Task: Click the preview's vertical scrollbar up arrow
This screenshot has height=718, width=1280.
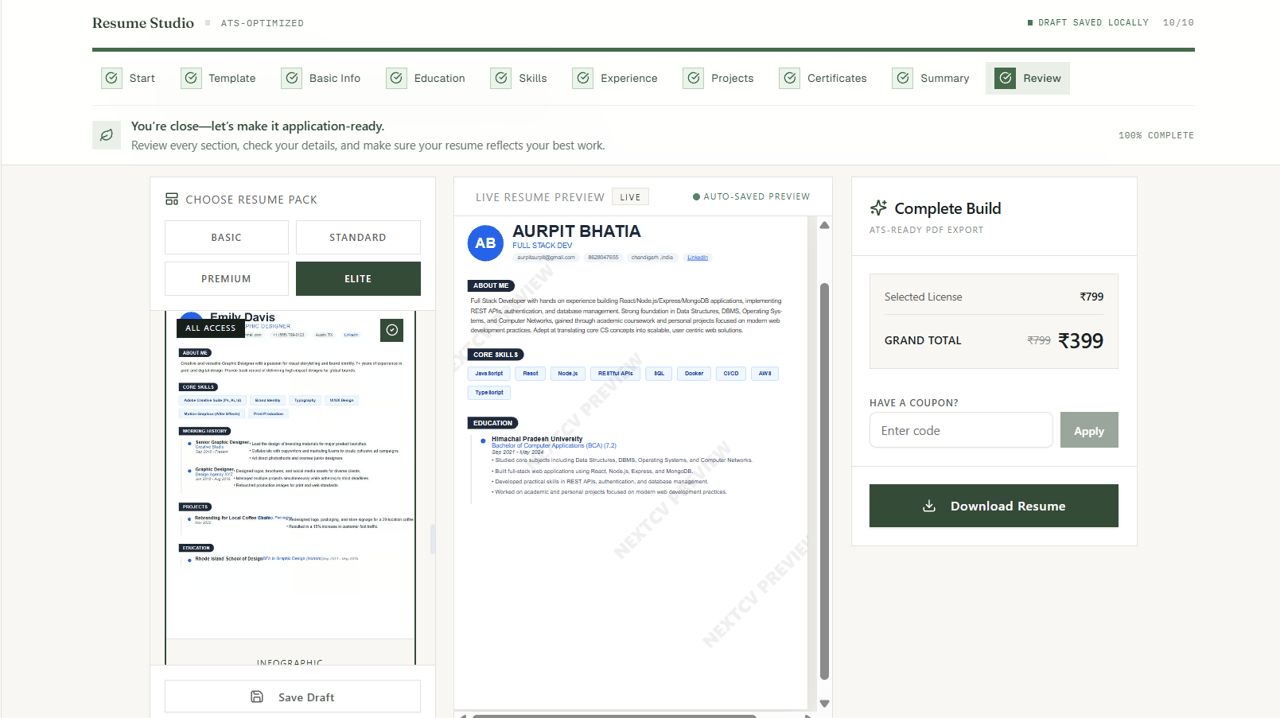Action: (824, 225)
